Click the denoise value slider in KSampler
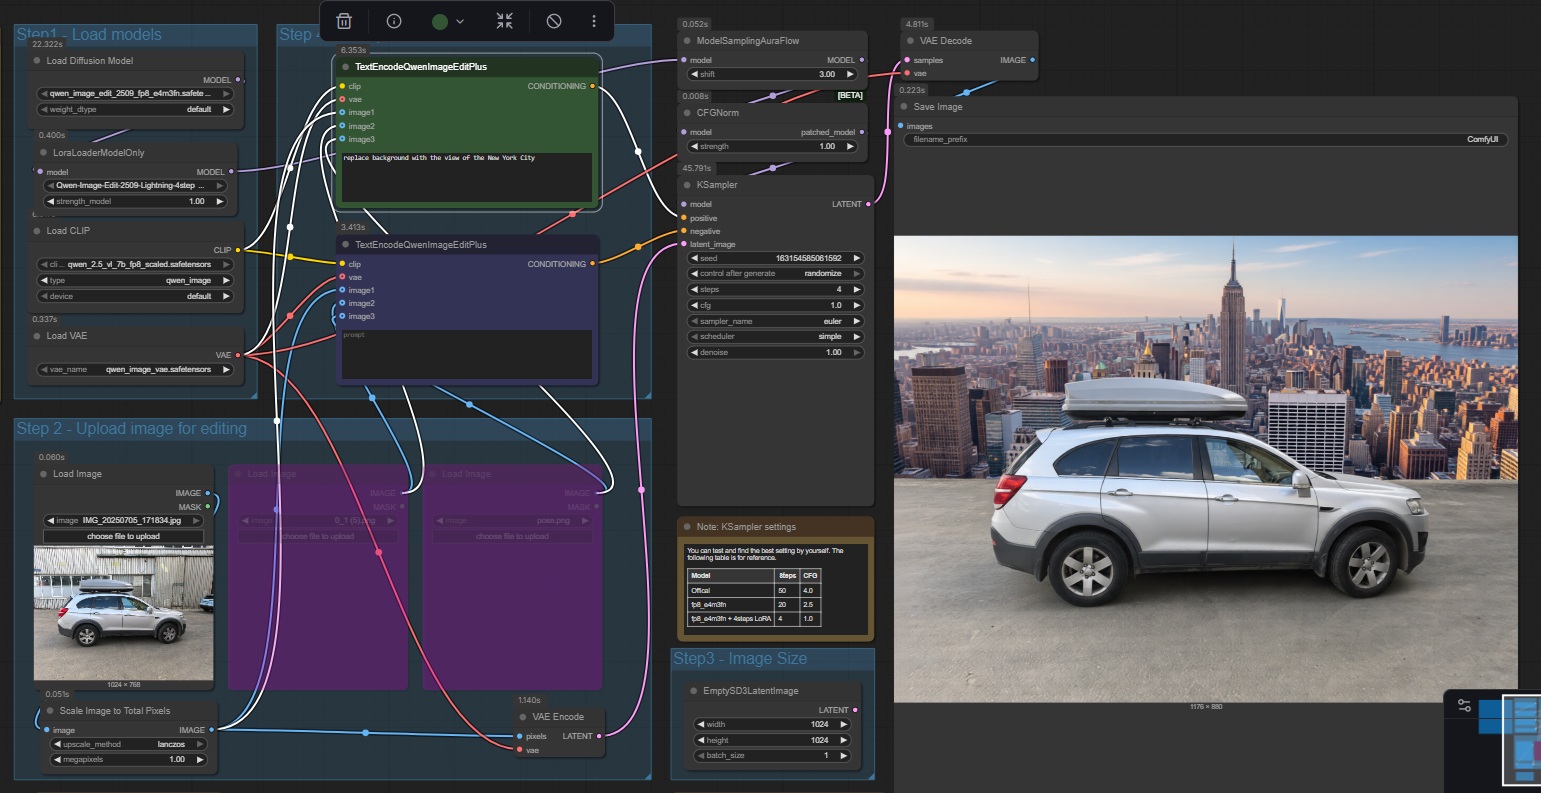 775,352
